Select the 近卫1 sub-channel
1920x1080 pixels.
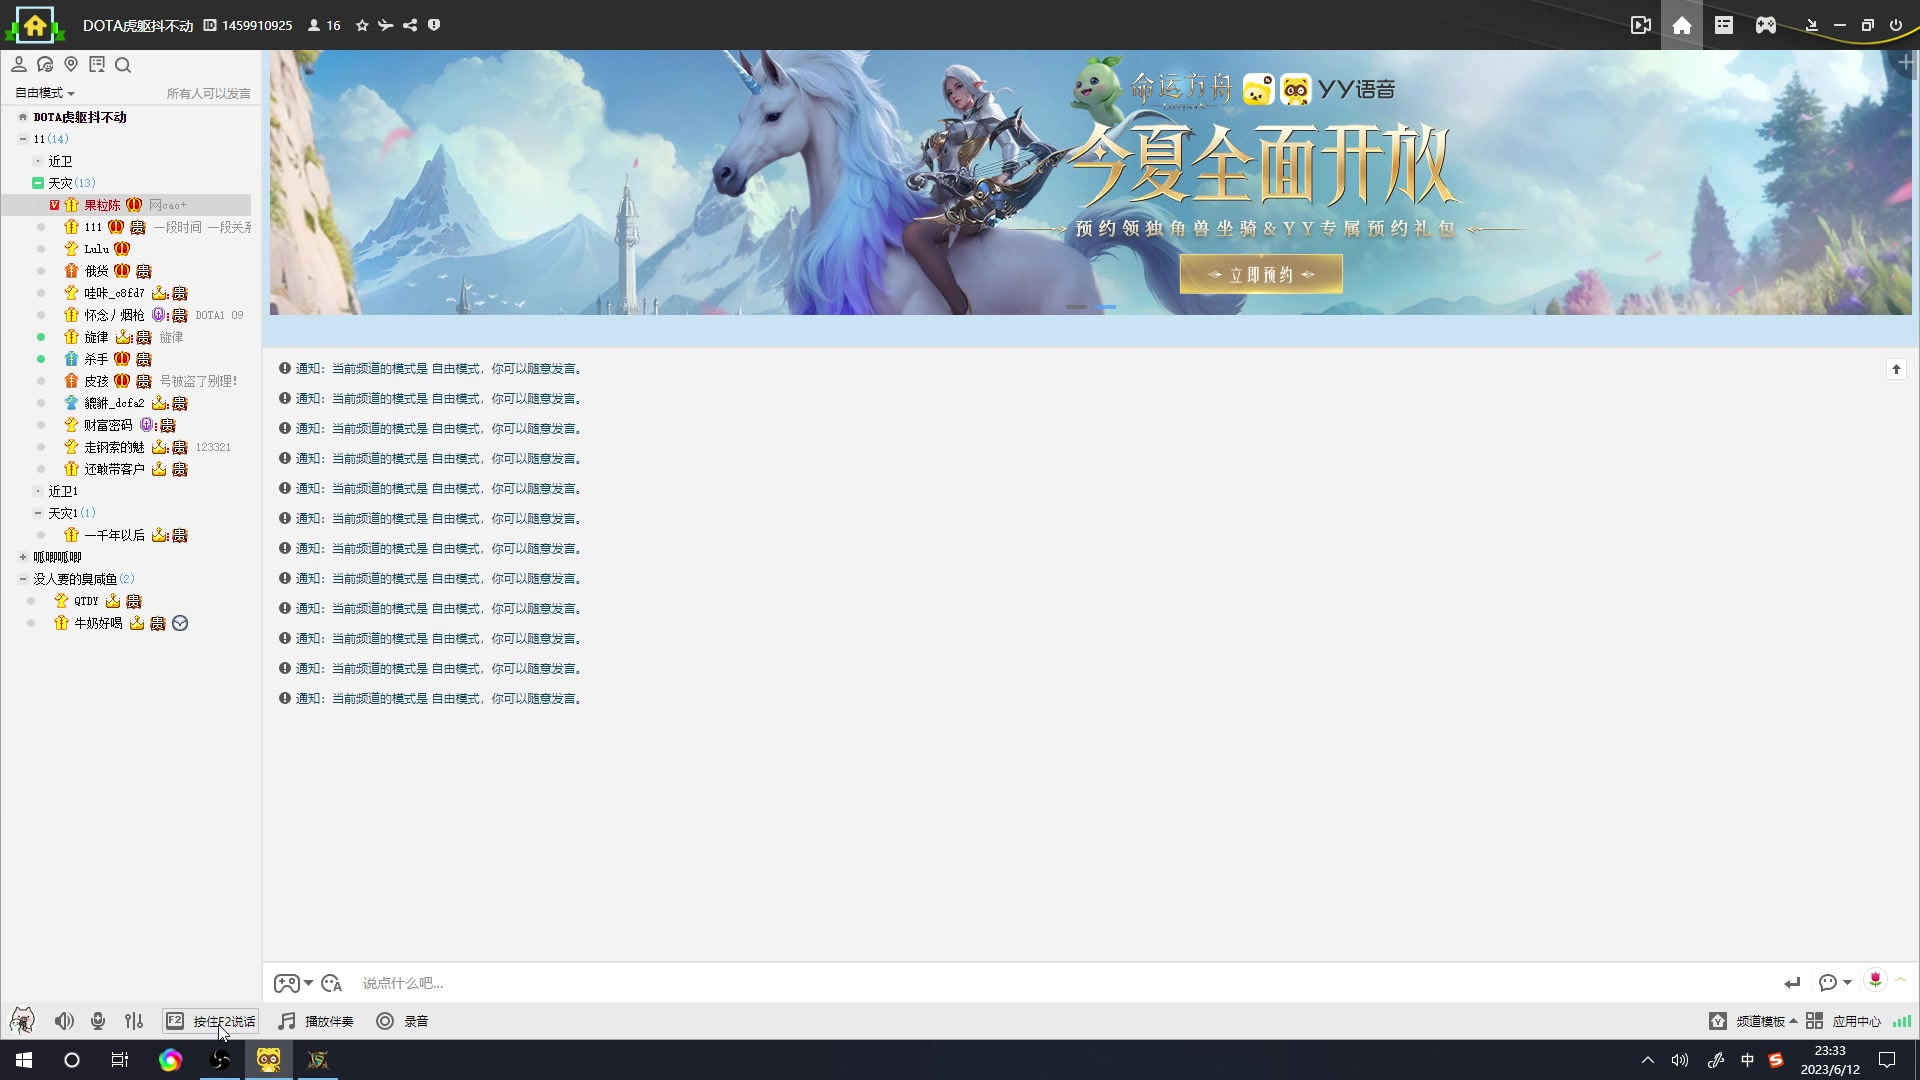pyautogui.click(x=63, y=491)
